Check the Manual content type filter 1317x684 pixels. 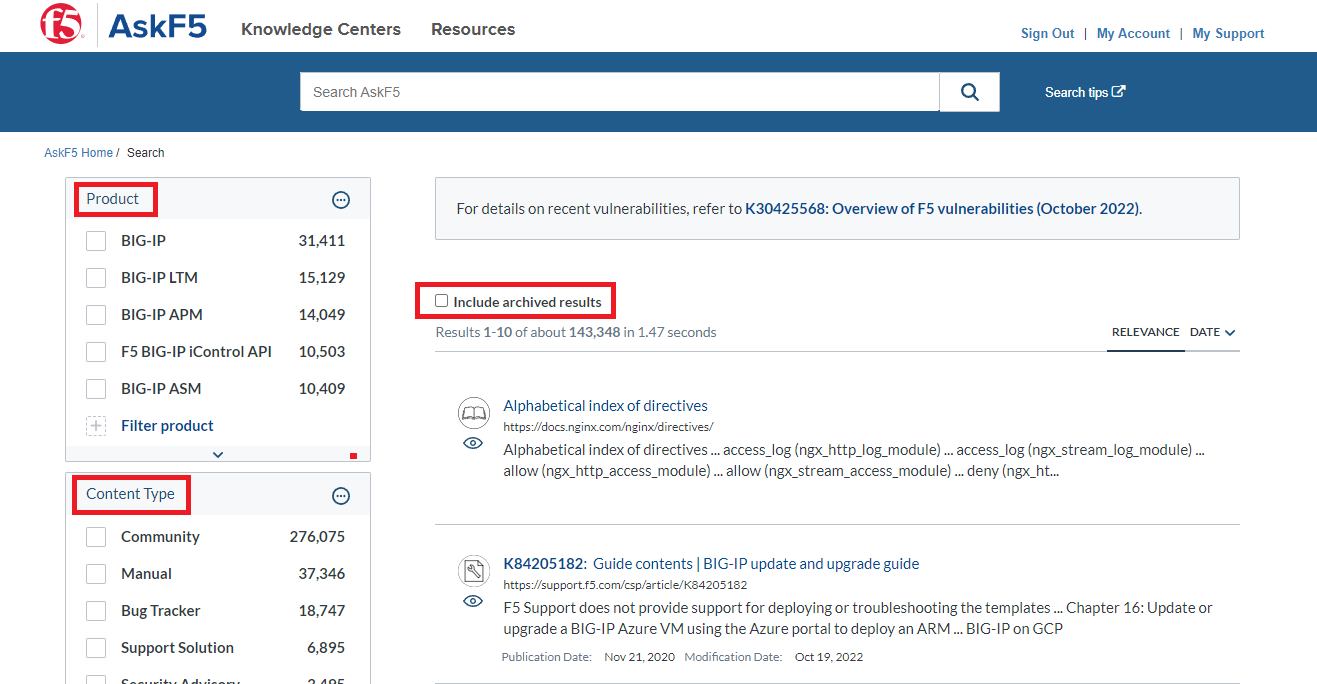coord(96,574)
